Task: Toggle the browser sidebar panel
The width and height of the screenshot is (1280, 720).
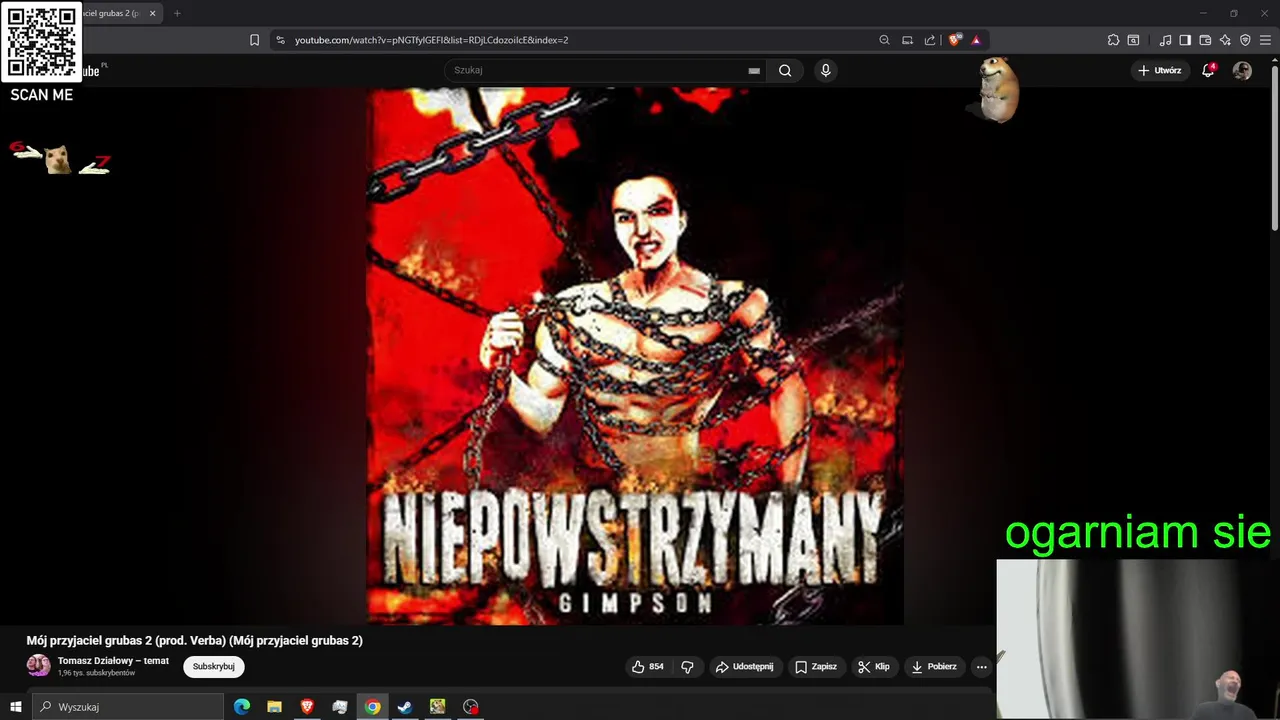Action: pos(1185,40)
